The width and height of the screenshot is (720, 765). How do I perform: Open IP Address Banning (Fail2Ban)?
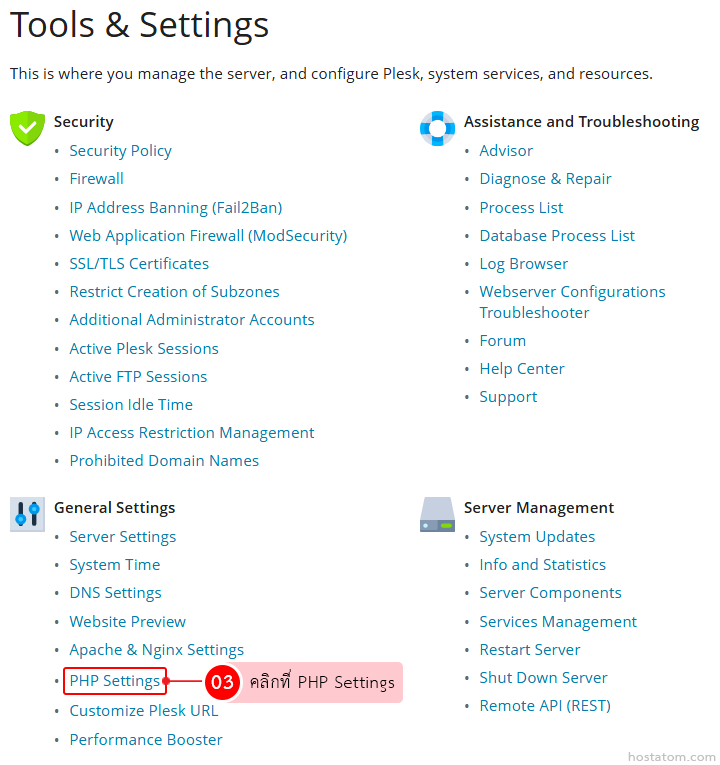(175, 208)
